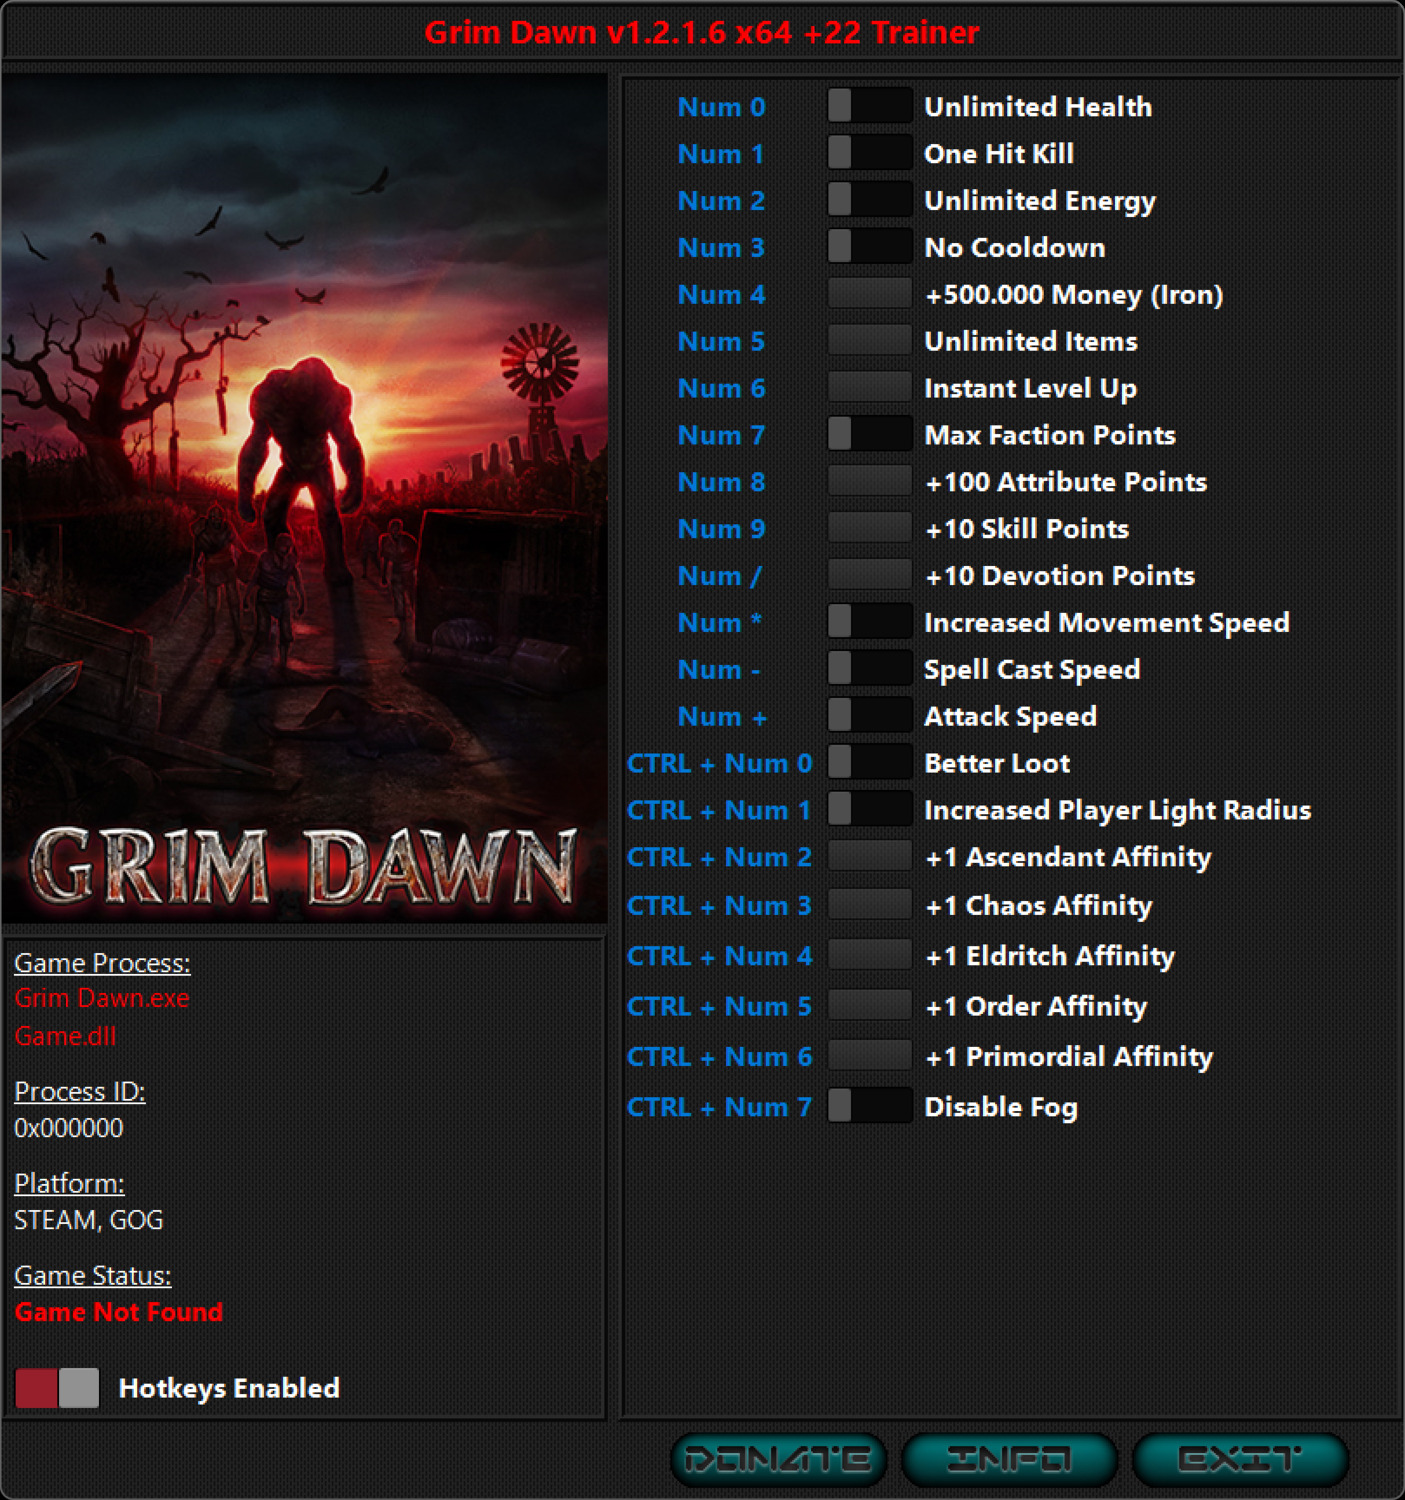Click the 'Grim Dawn.exe' process name
Image resolution: width=1405 pixels, height=1500 pixels.
(102, 998)
